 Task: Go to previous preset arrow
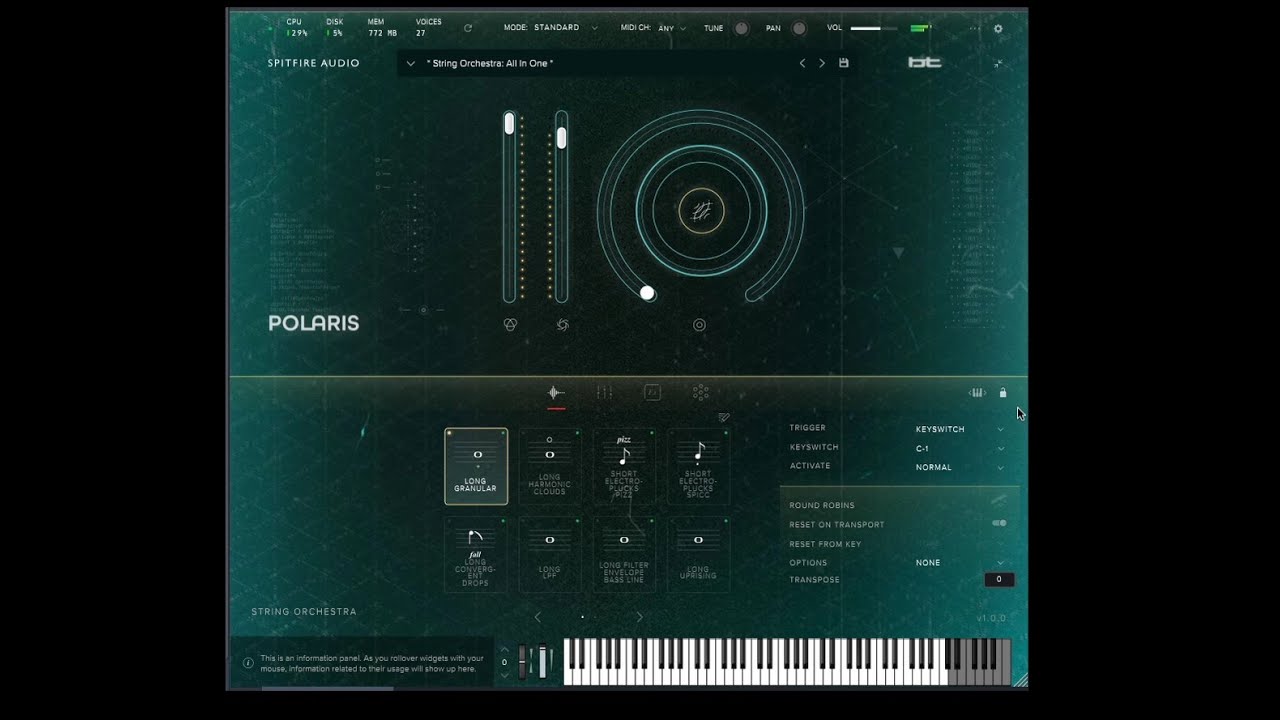802,63
